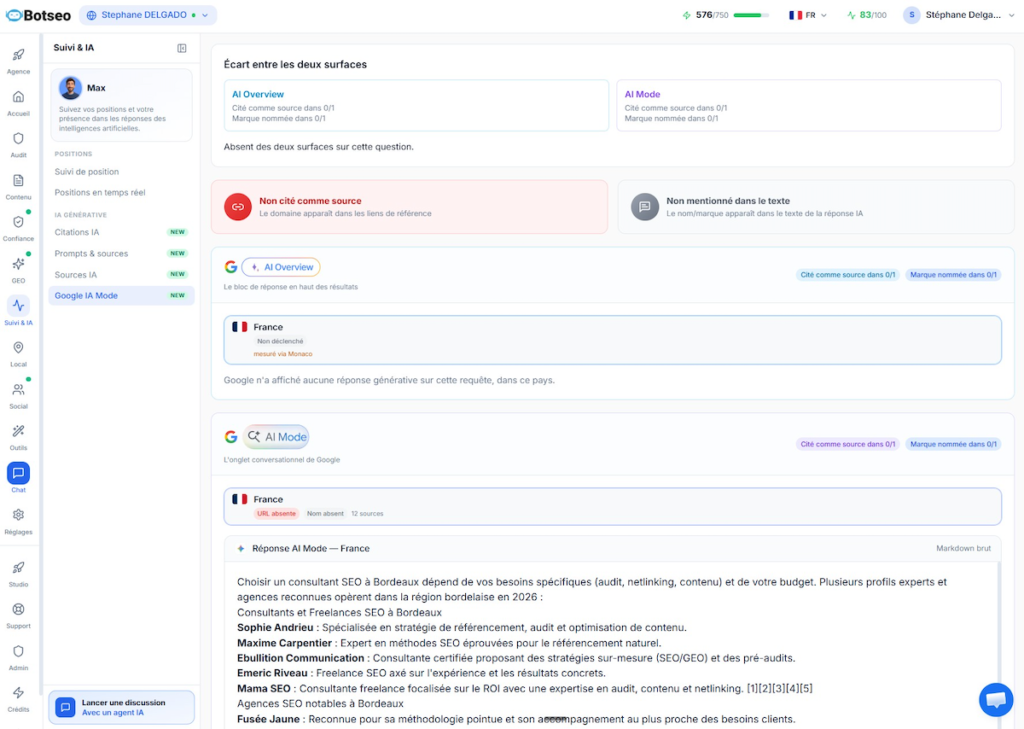The width and height of the screenshot is (1024, 729).
Task: Toggle the Markdown brut view
Action: click(x=963, y=548)
